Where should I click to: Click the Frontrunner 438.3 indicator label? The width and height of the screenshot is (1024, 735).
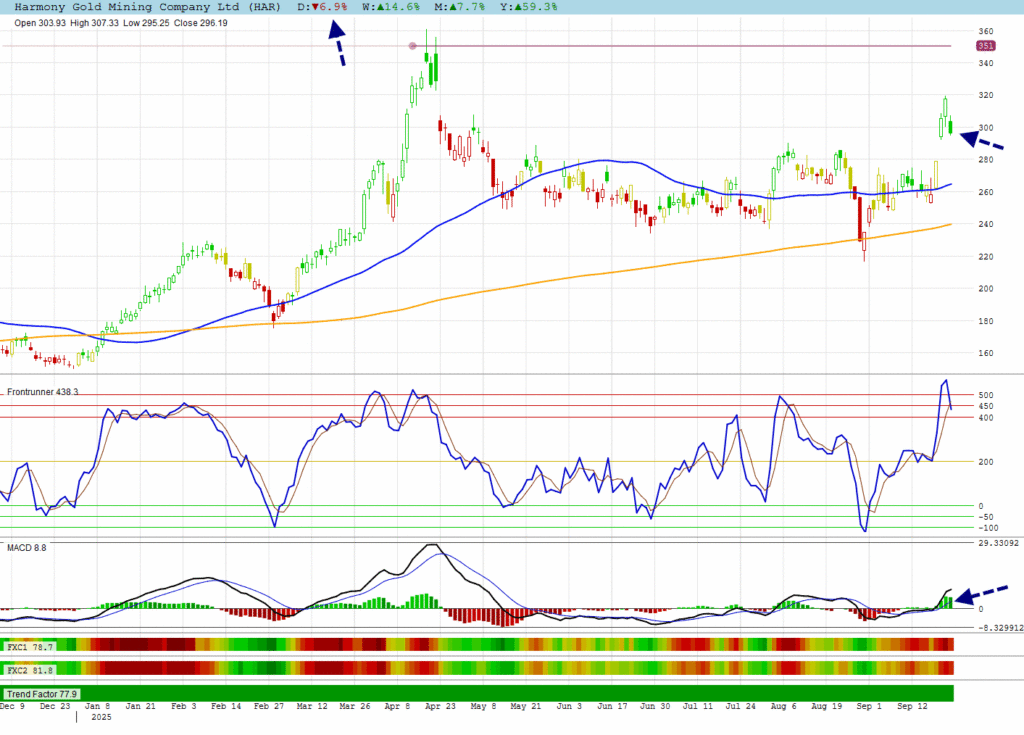tap(43, 393)
